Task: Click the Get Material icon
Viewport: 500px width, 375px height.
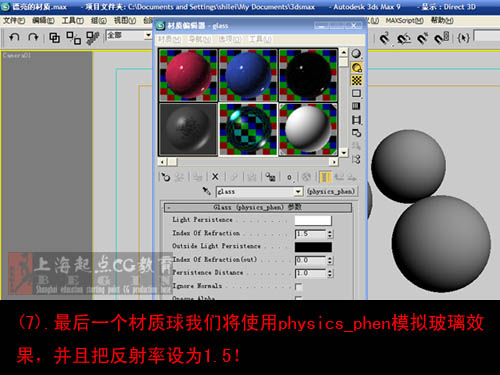Action: click(165, 177)
